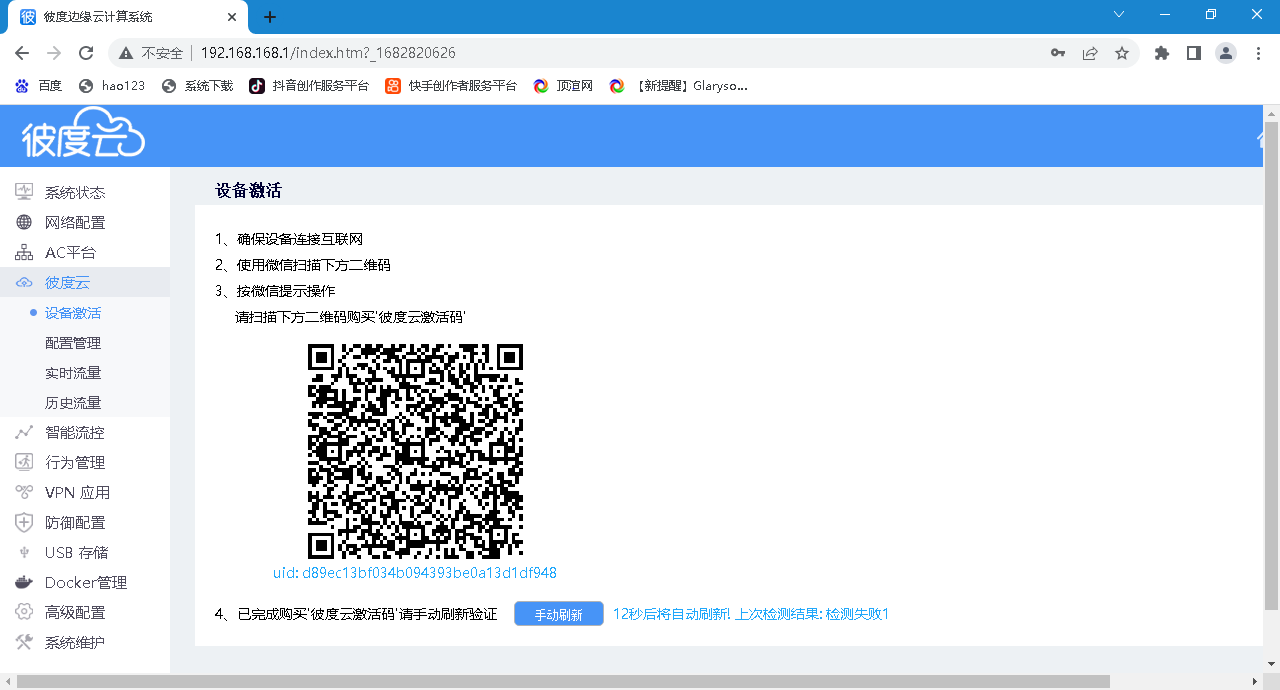The image size is (1280, 690).
Task: Click the 手动刷新 button
Action: (x=559, y=614)
